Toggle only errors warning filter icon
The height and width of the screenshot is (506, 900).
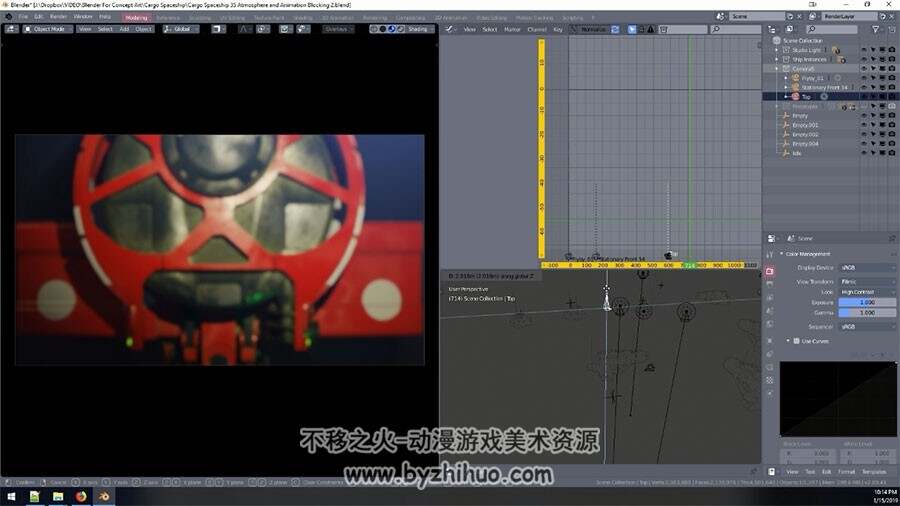point(650,29)
